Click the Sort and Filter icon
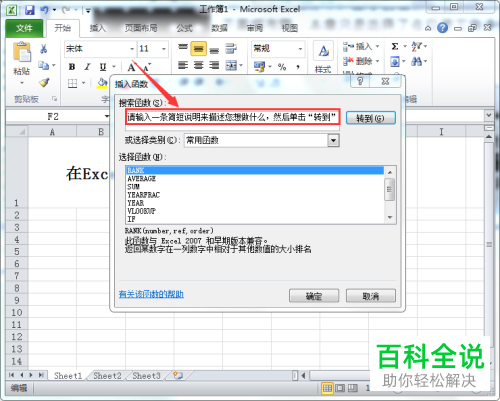Image resolution: width=500 pixels, height=401 pixels. [x=417, y=46]
